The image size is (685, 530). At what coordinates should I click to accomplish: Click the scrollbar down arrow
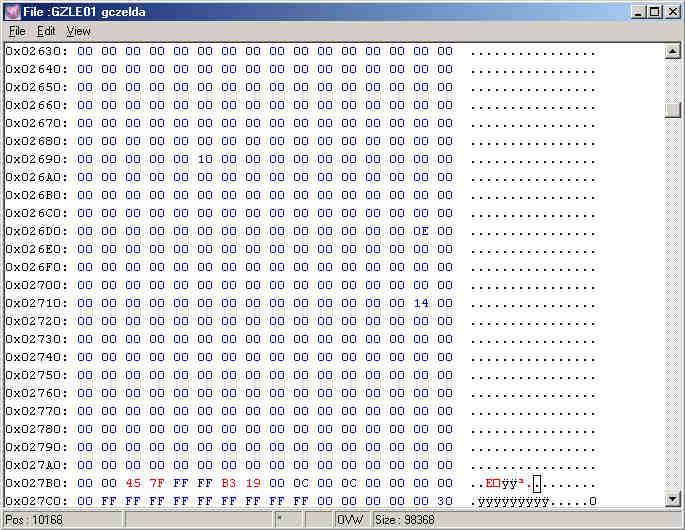coord(674,500)
